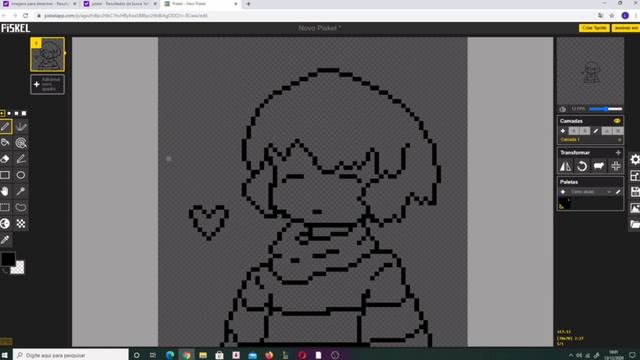The width and height of the screenshot is (640, 360).
Task: Switch to the second browser tab
Action: point(120,4)
